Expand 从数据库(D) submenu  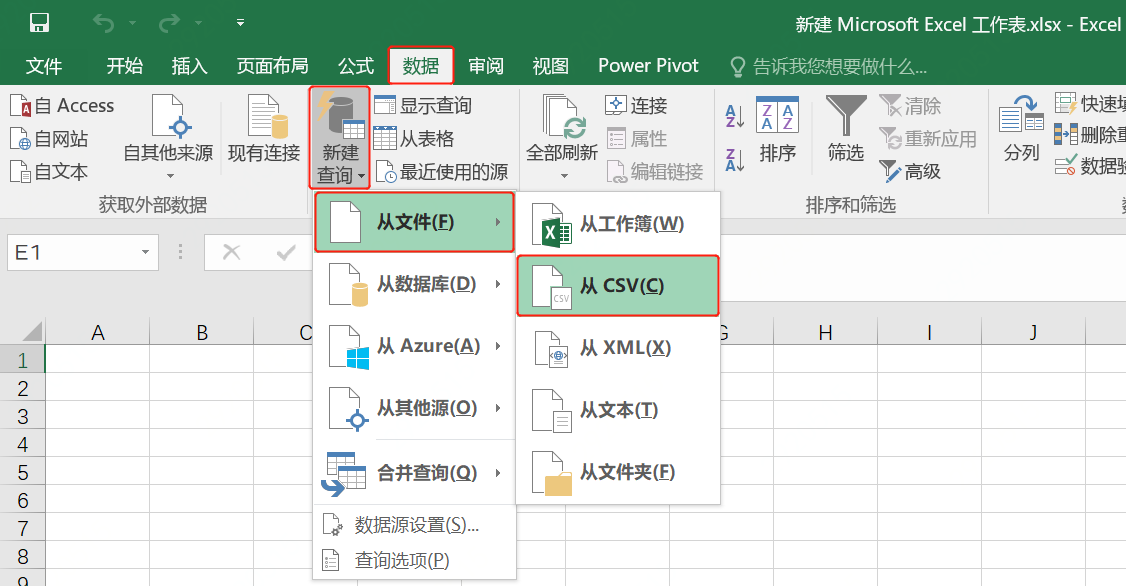click(414, 284)
